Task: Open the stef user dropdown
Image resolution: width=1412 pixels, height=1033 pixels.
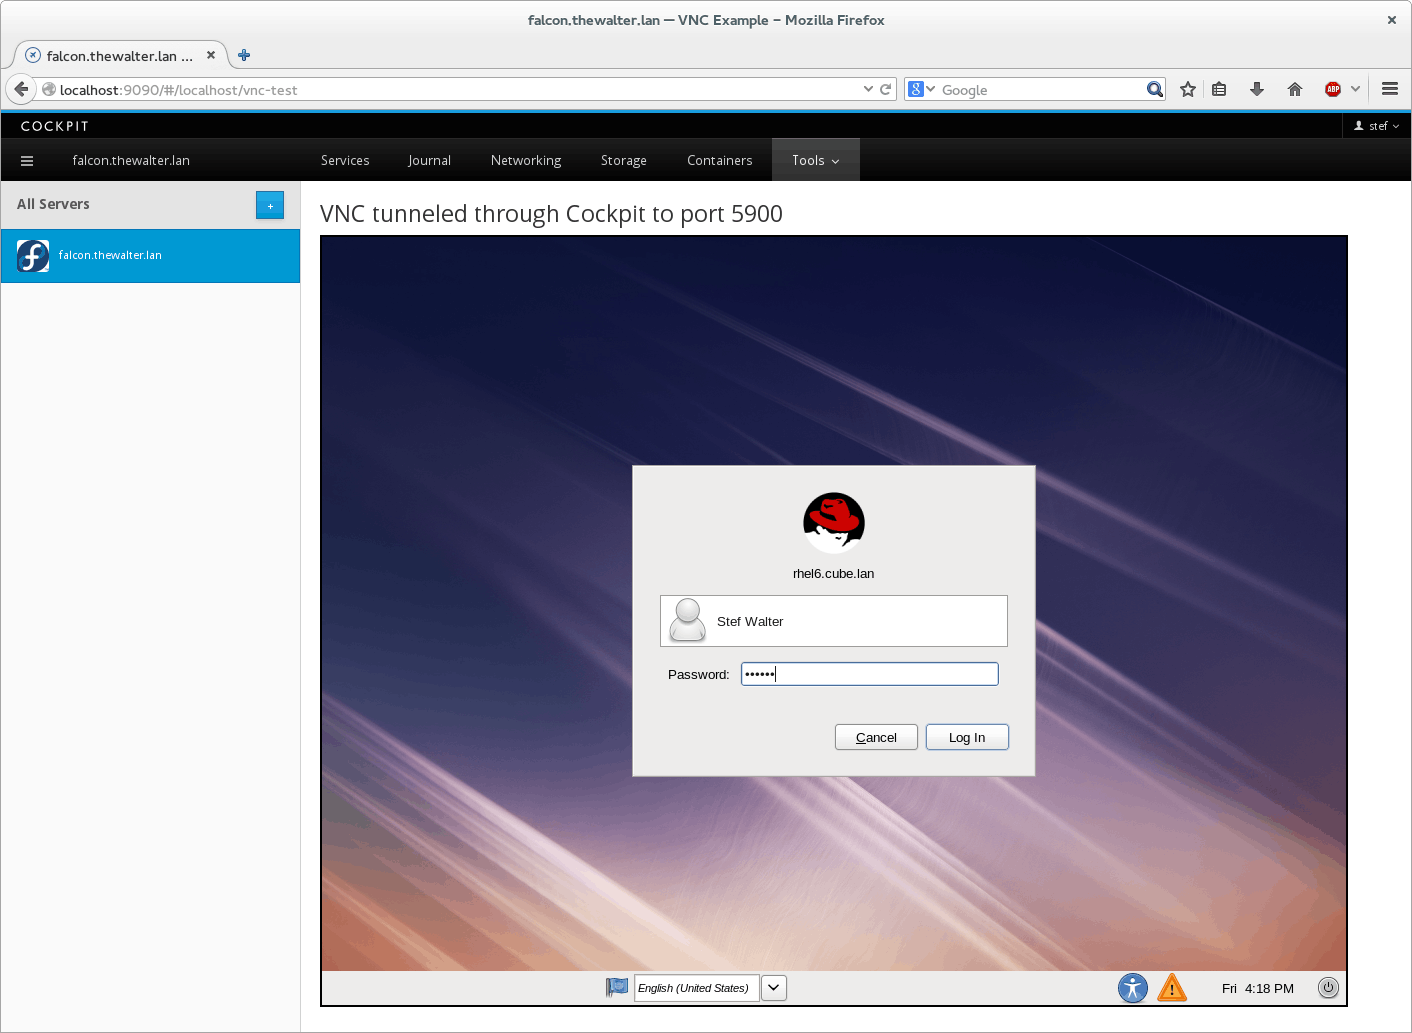Action: 1376,126
